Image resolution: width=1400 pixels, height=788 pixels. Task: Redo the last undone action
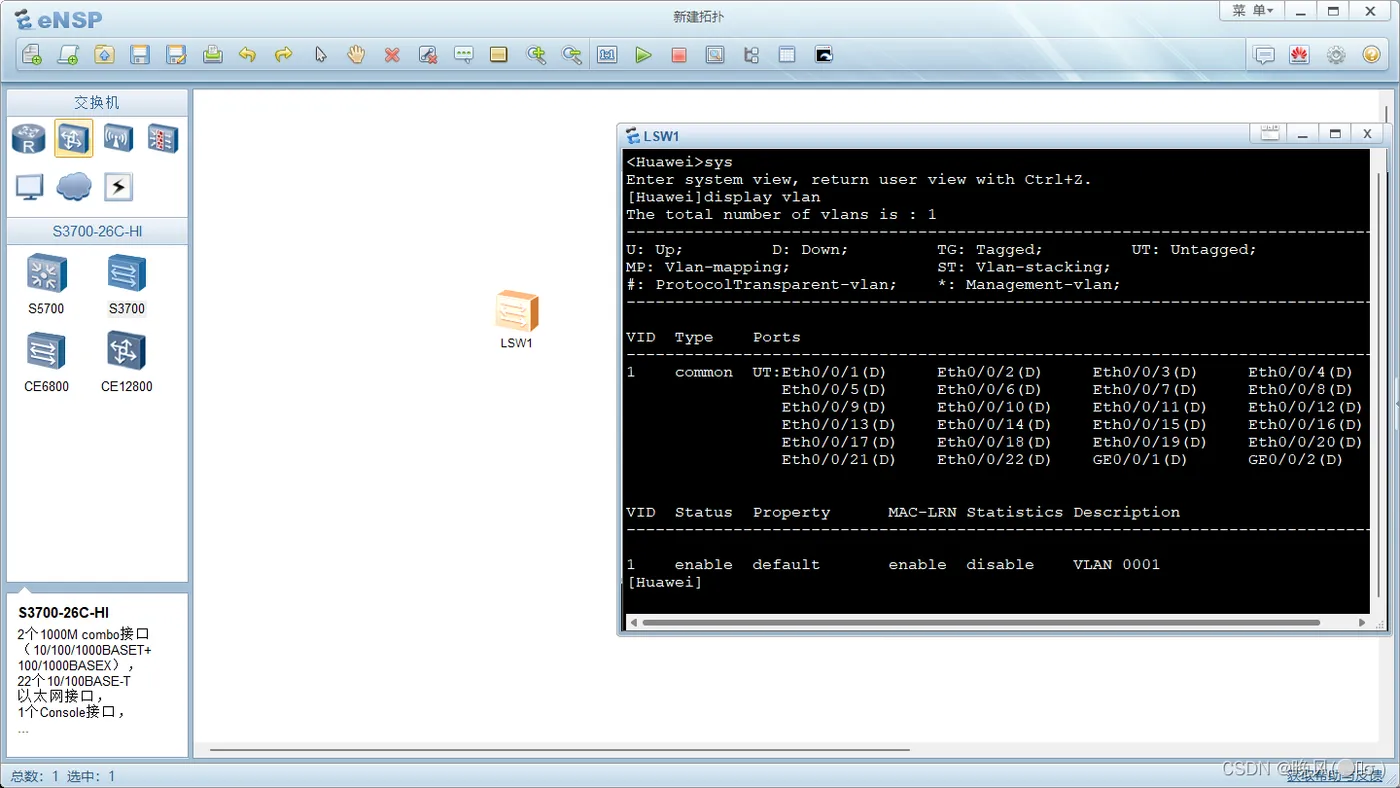[284, 55]
